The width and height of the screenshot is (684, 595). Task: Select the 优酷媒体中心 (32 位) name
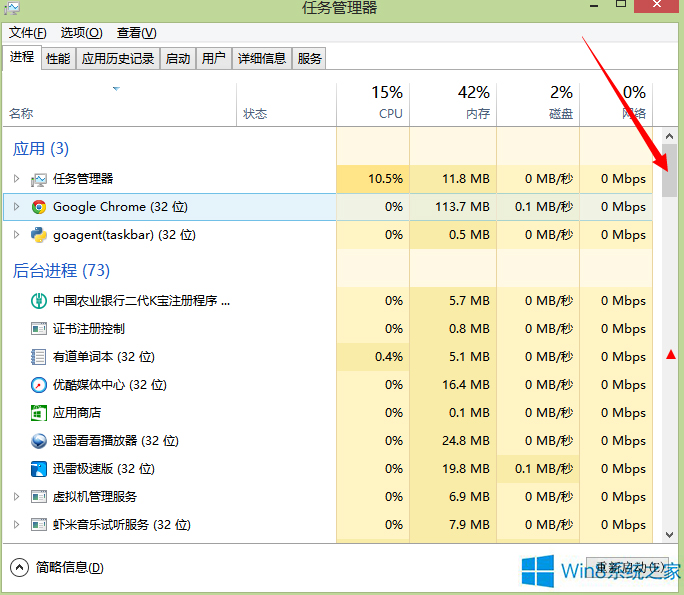click(x=109, y=385)
